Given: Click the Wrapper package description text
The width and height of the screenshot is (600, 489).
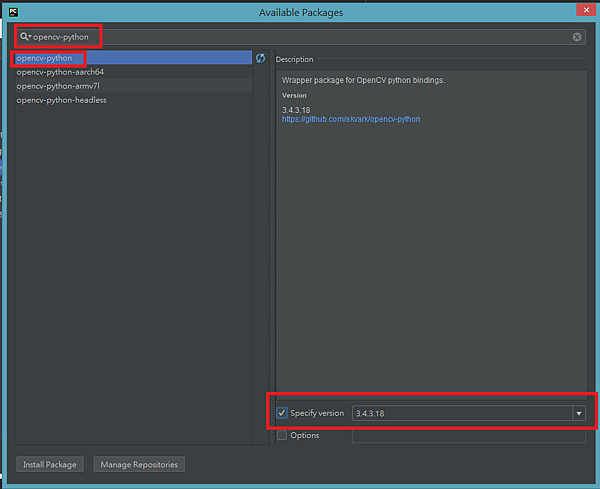Looking at the screenshot, I should point(364,80).
